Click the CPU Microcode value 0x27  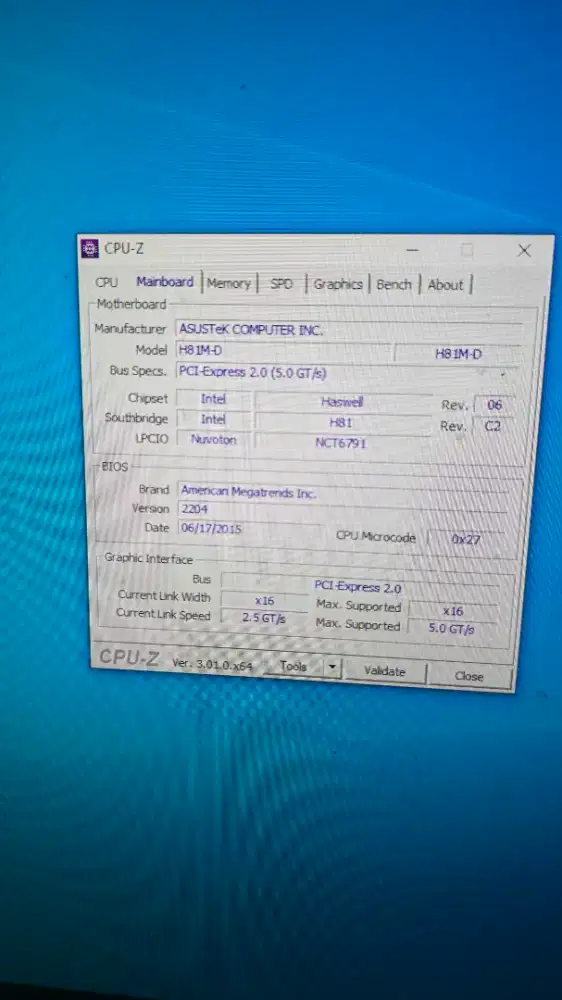466,539
